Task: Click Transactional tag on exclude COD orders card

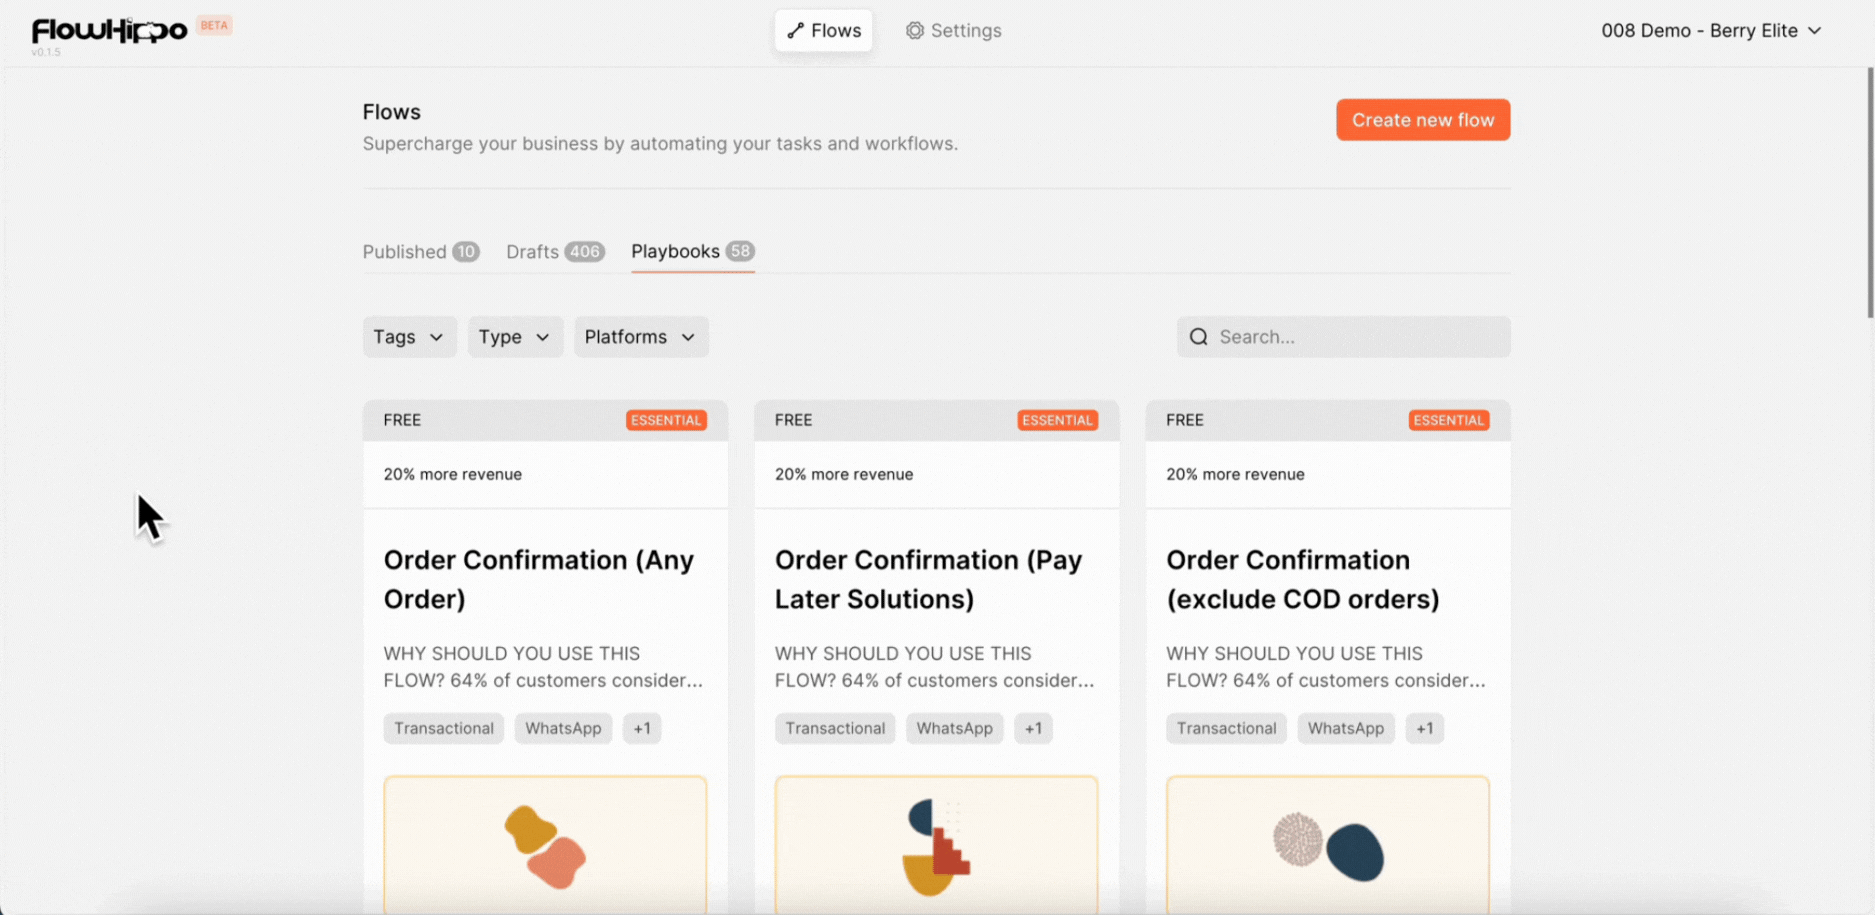Action: 1226,728
